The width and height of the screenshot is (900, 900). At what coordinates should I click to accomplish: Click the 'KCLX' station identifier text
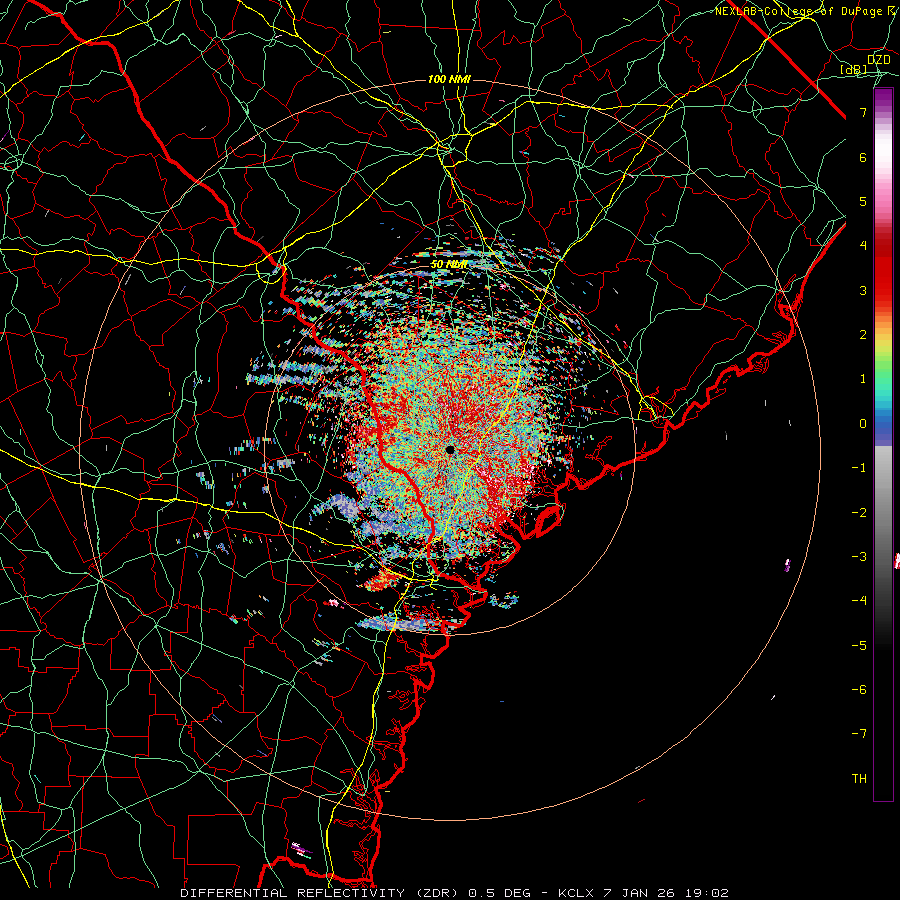[x=575, y=893]
